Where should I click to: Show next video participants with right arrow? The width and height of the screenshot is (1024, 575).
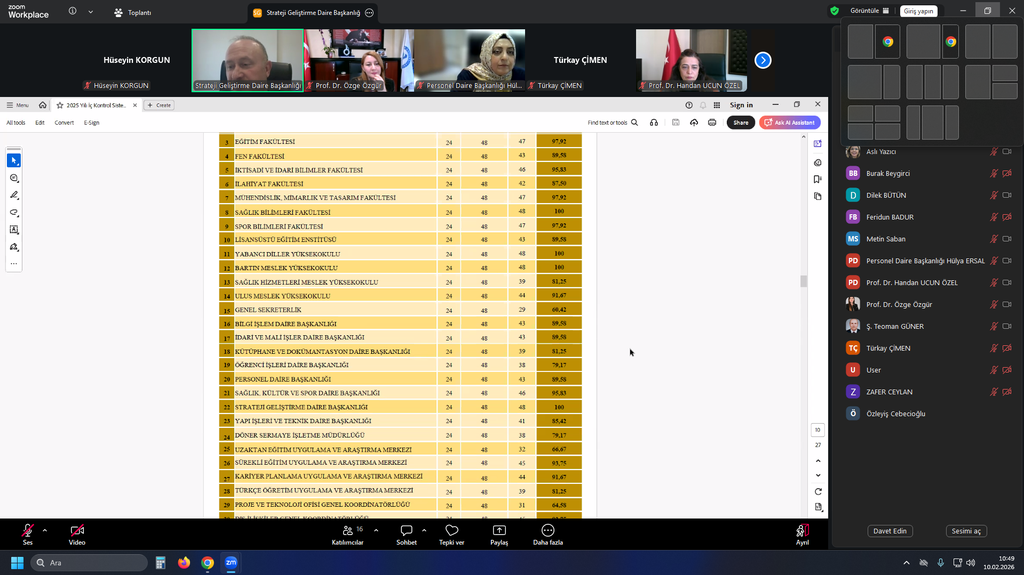pyautogui.click(x=763, y=60)
